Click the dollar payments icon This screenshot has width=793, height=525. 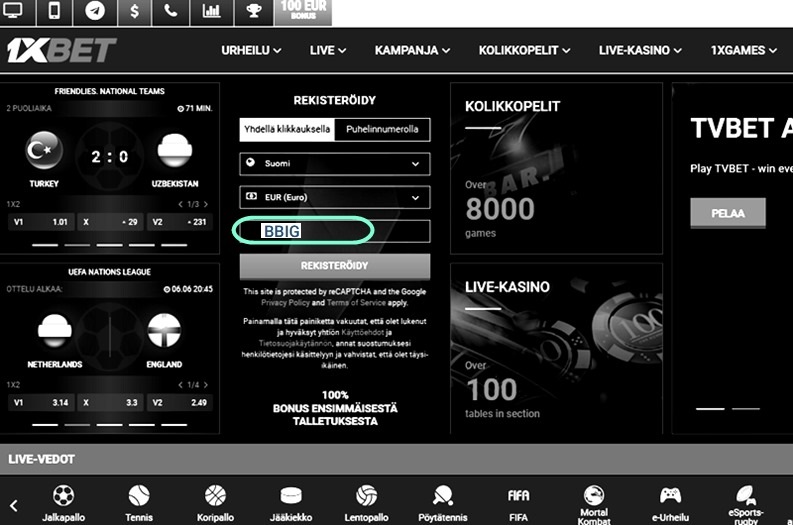click(134, 11)
